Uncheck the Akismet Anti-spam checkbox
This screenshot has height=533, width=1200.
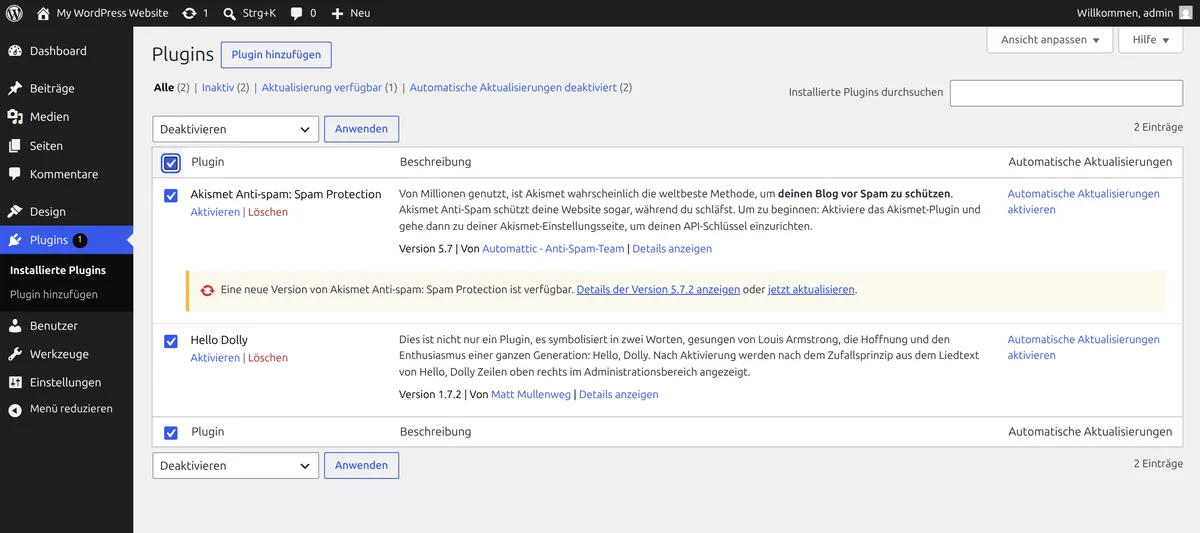tap(171, 196)
